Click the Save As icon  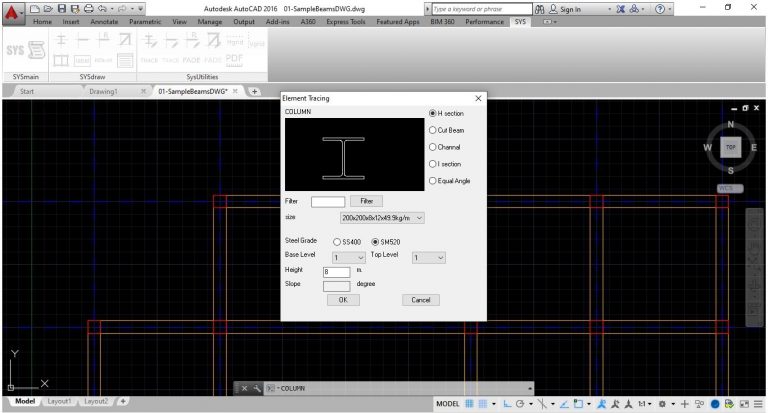click(75, 8)
